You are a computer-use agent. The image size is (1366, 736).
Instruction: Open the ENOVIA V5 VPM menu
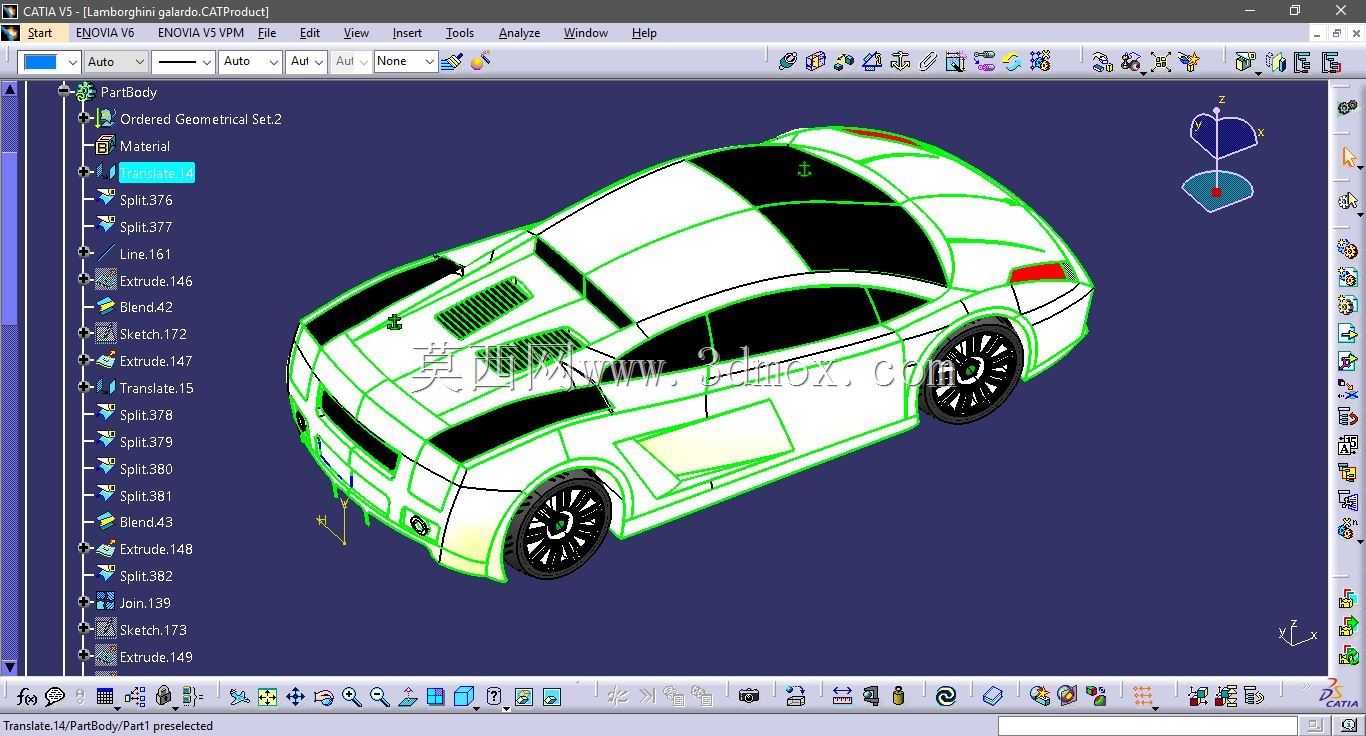coord(201,33)
